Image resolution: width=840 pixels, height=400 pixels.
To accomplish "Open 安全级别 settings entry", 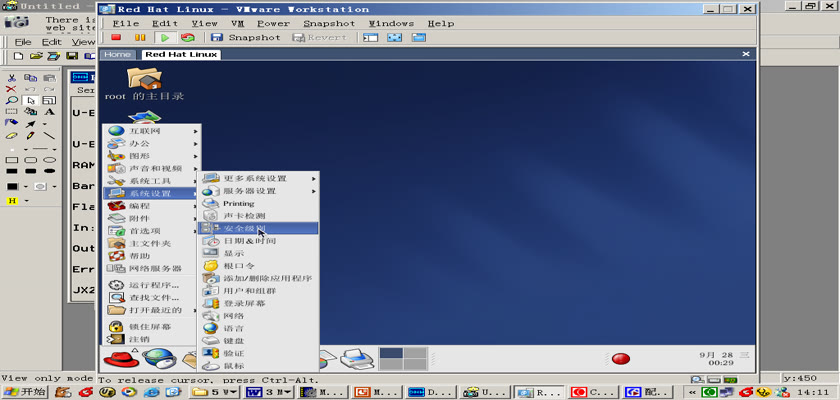I will click(x=259, y=229).
